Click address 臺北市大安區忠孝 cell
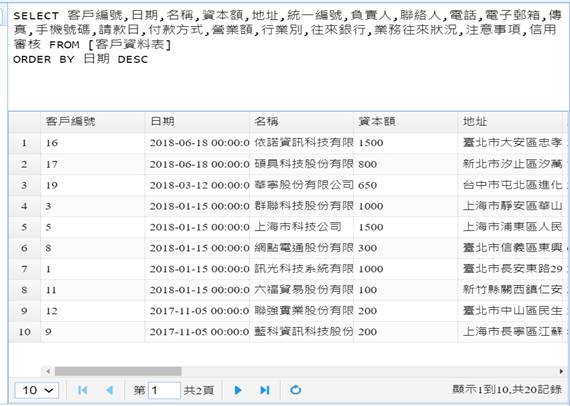Screen dimensions: 570x406 510,142
